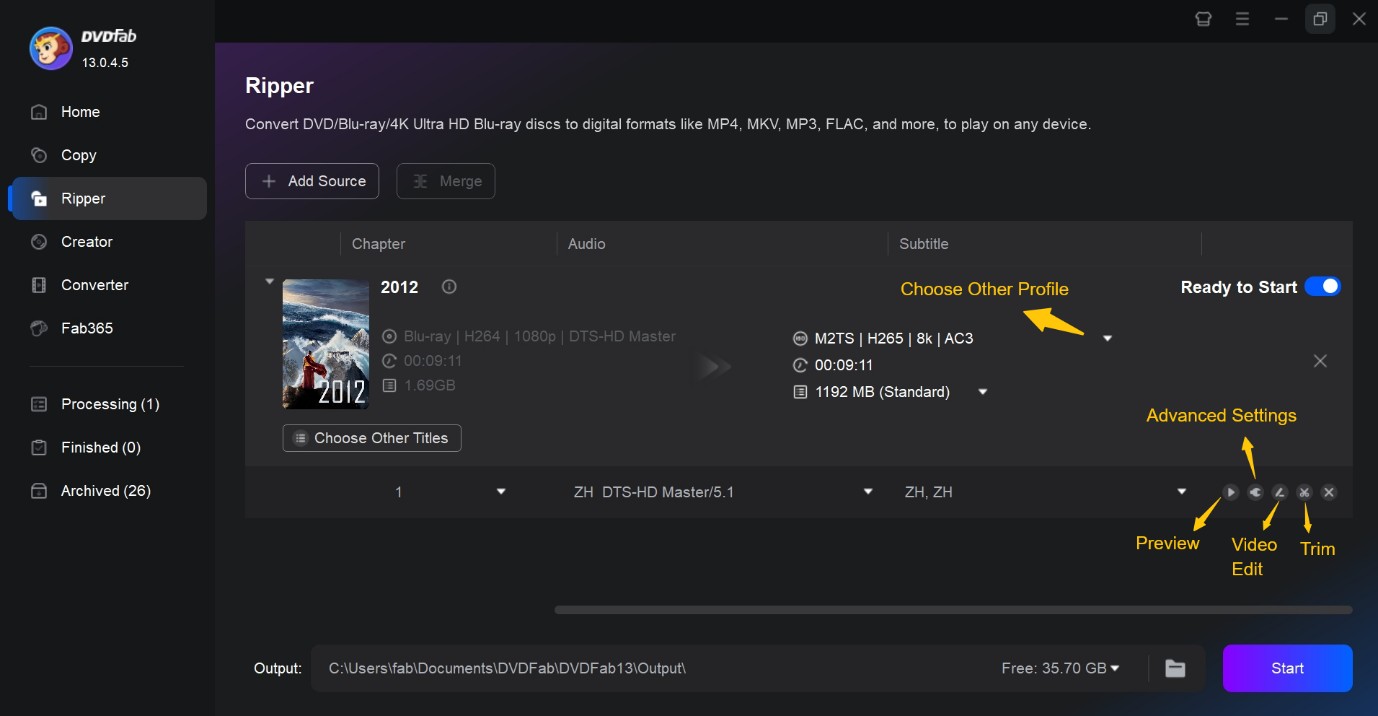Open Video Edit with the pen icon
This screenshot has height=716, width=1378.
click(x=1279, y=491)
